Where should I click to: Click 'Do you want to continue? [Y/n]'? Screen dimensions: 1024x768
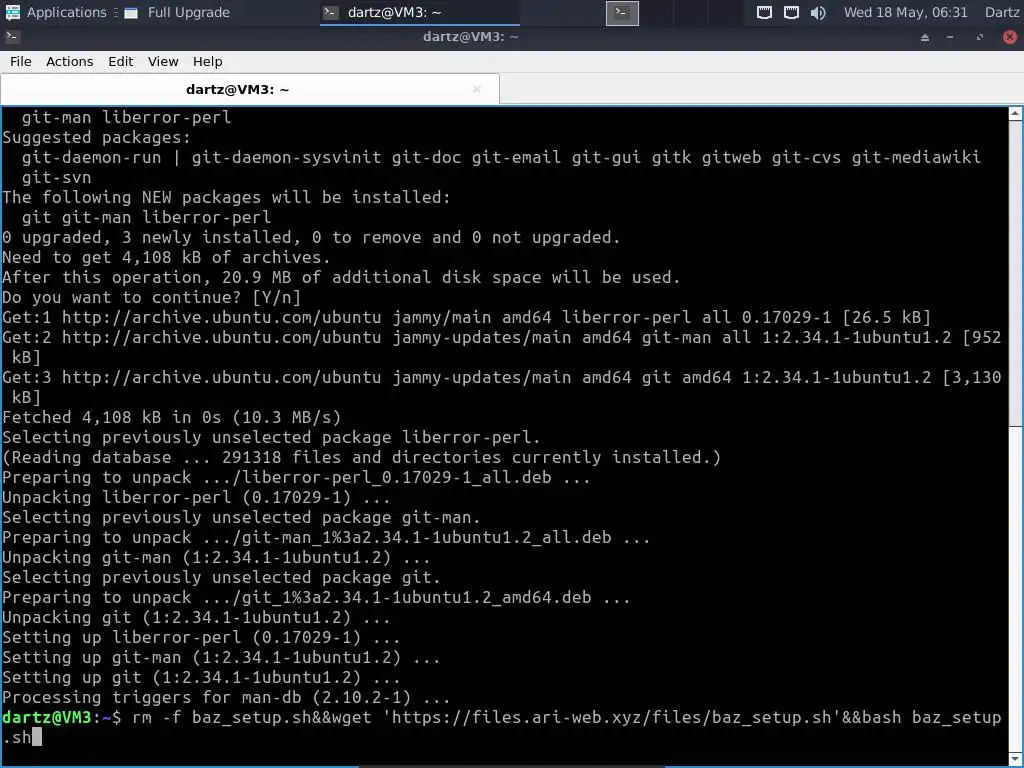coord(152,297)
